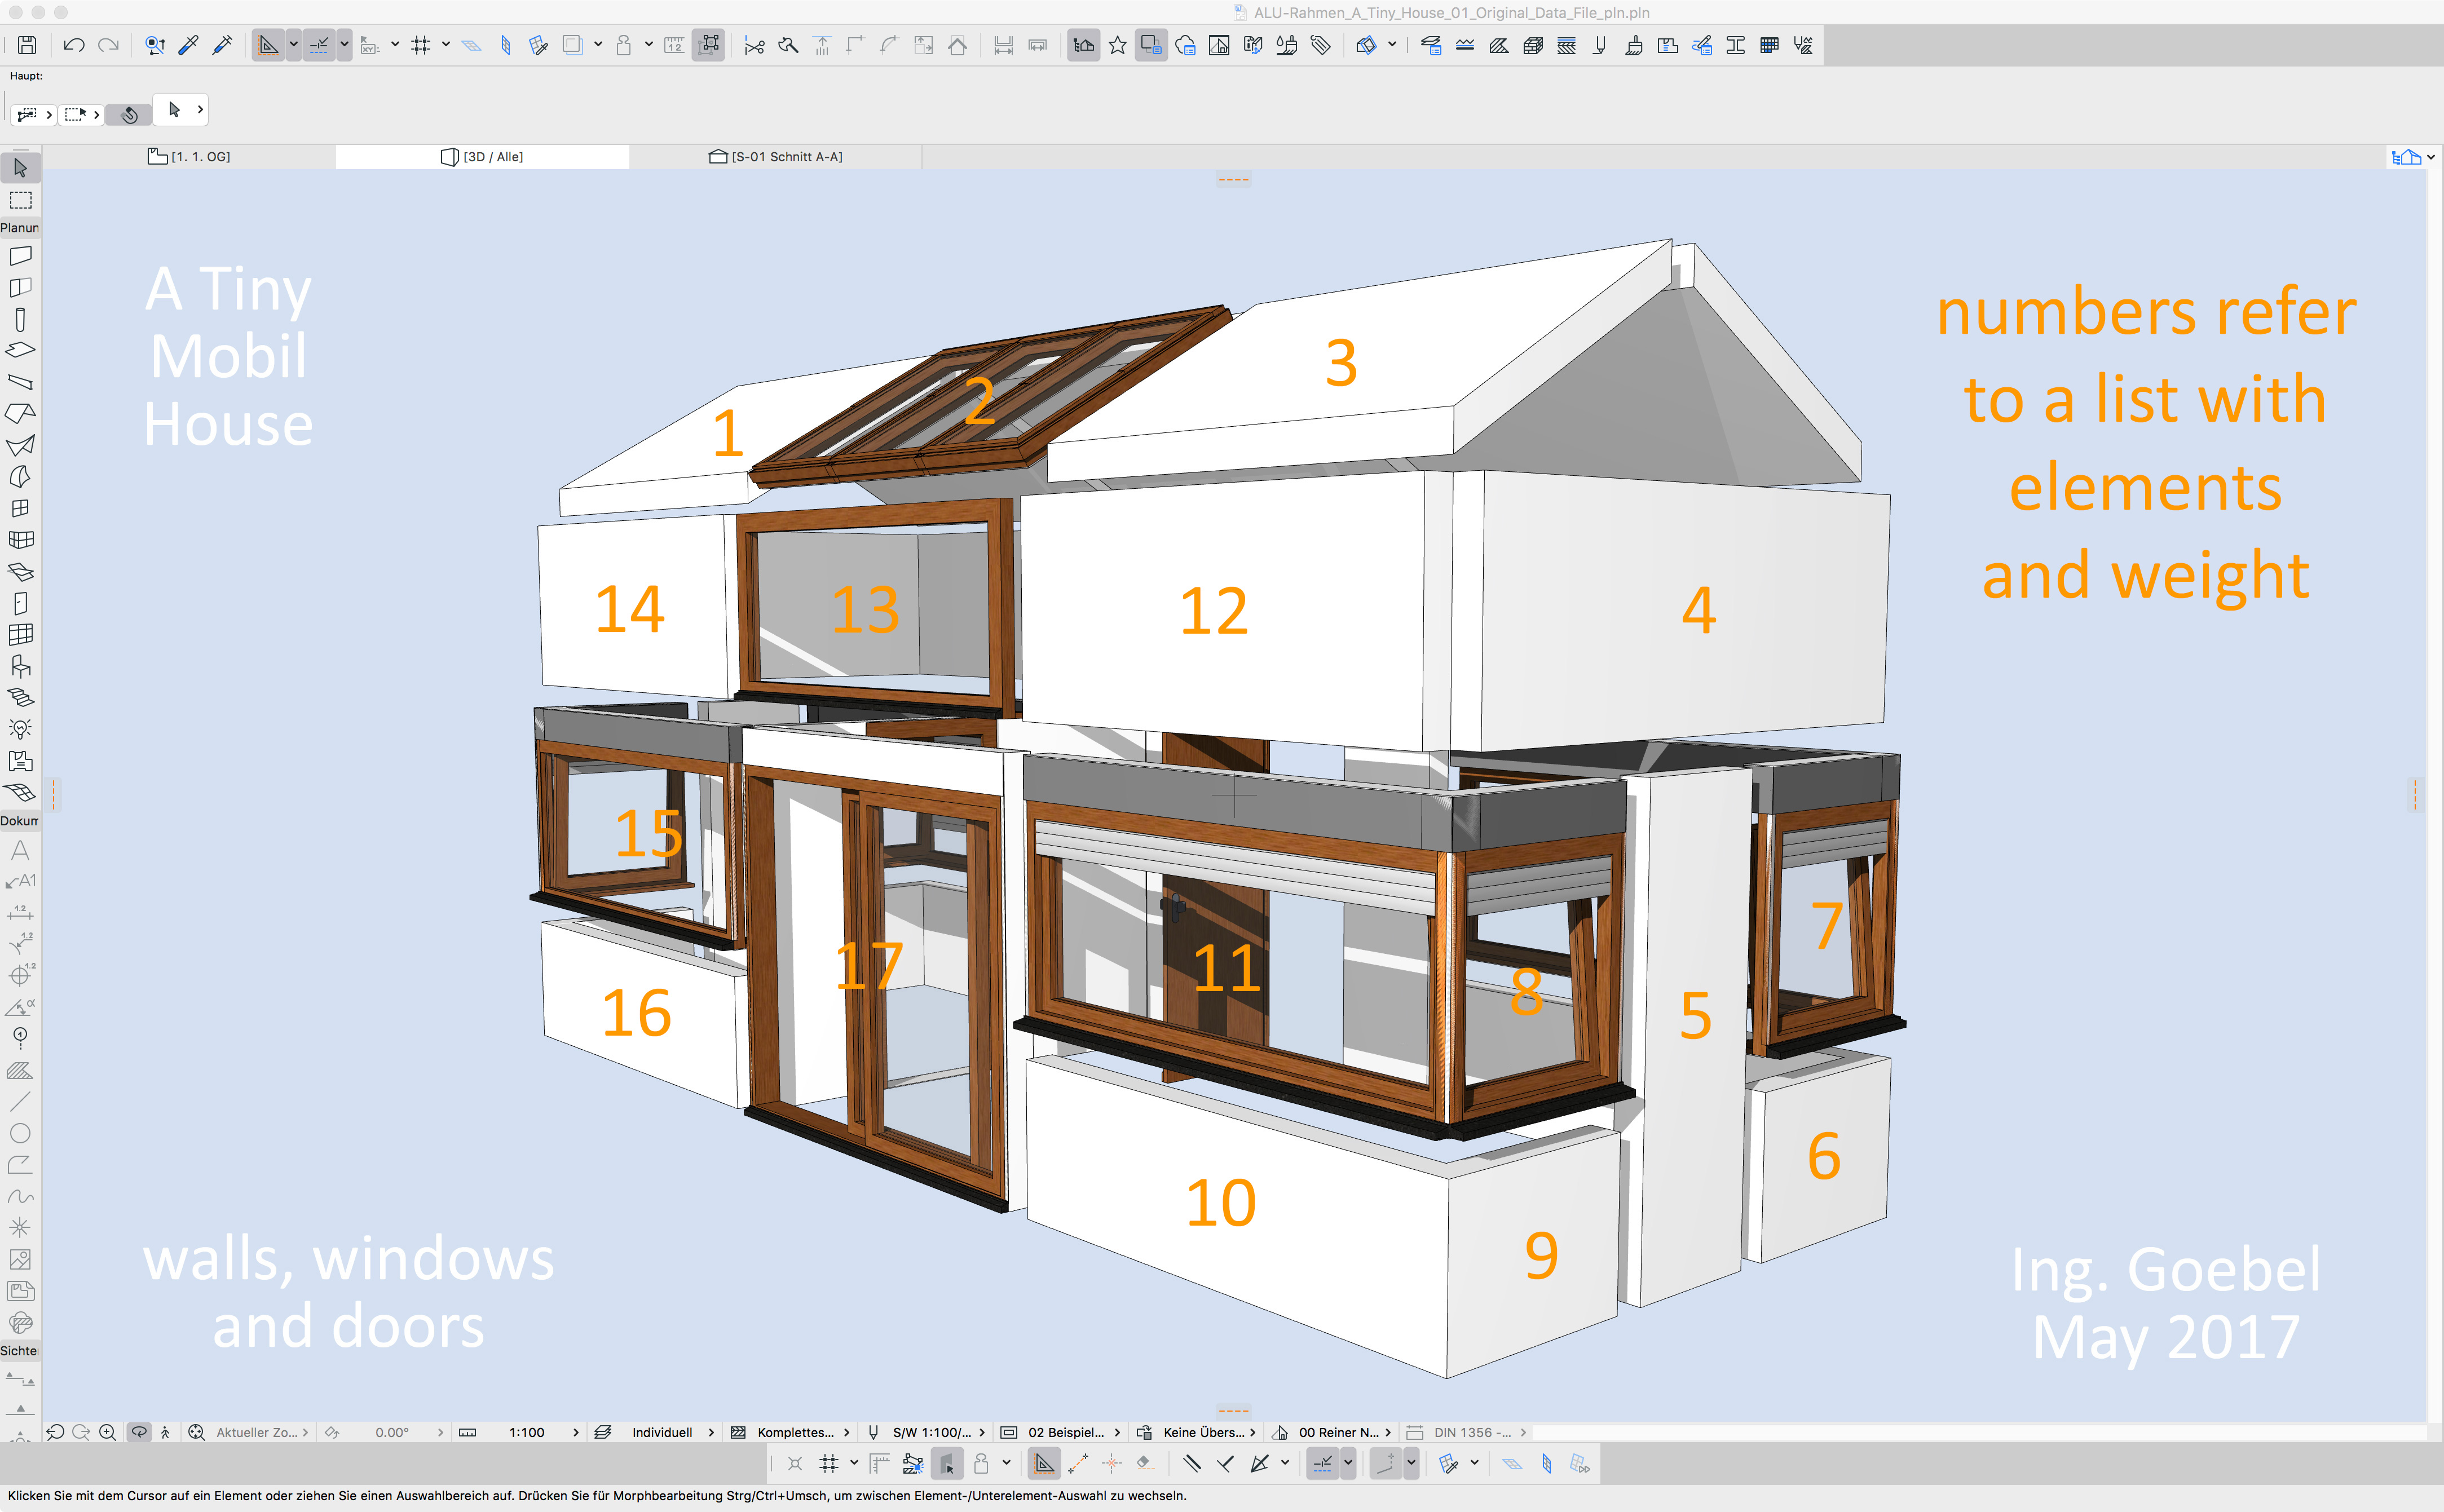Select the Arrow tool in toolbox
2444x1512 pixels.
pos(20,167)
